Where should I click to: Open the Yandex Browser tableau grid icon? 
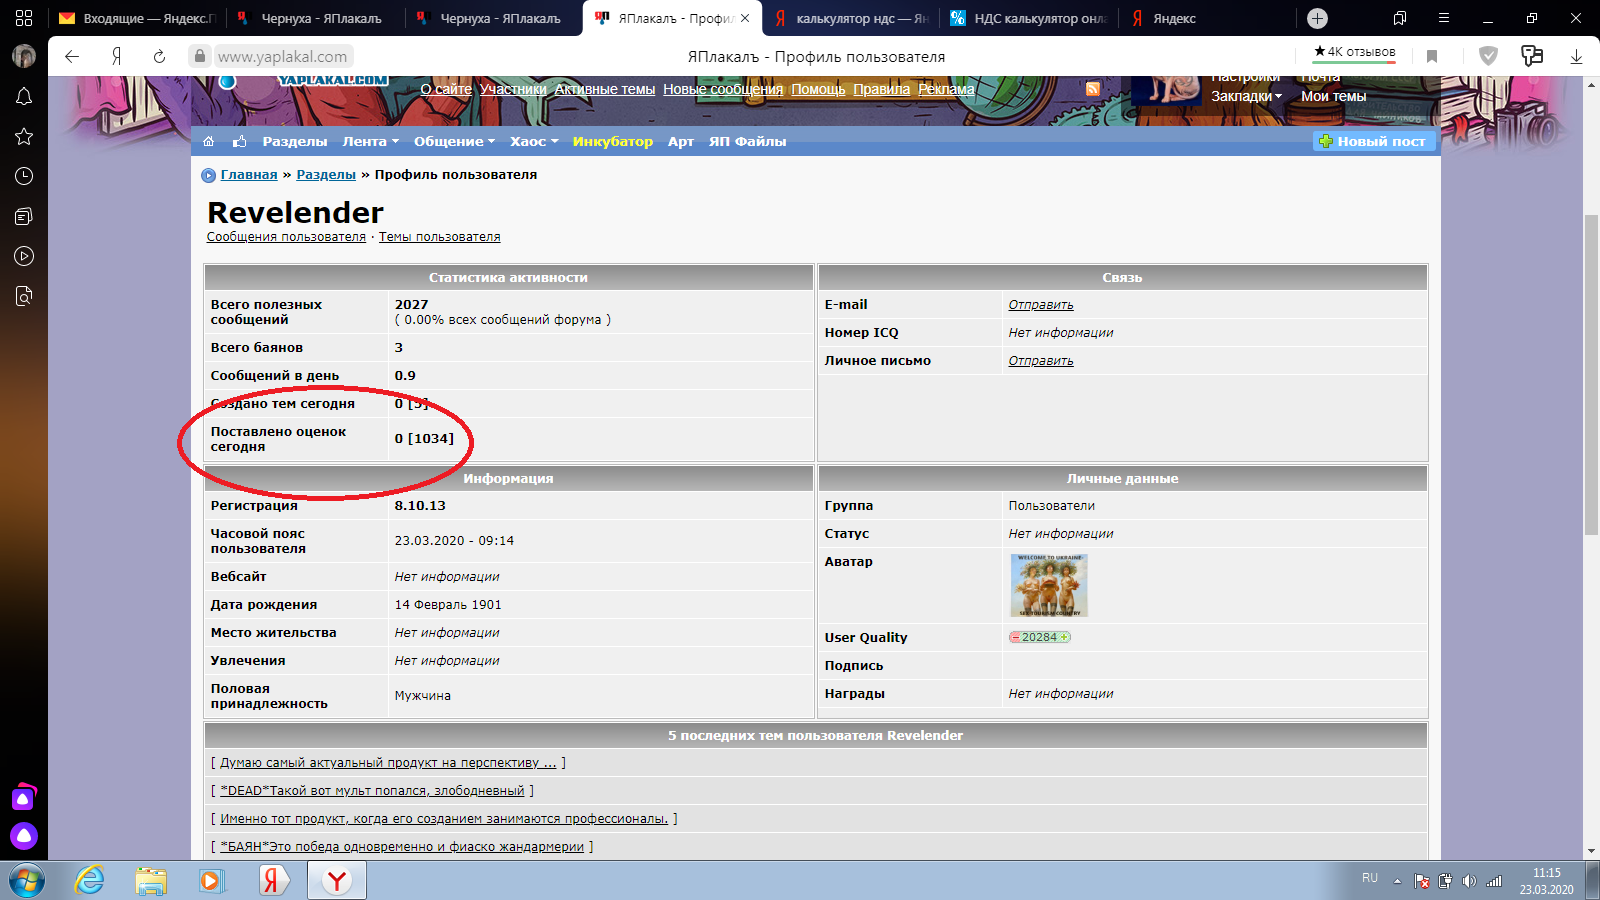point(24,18)
